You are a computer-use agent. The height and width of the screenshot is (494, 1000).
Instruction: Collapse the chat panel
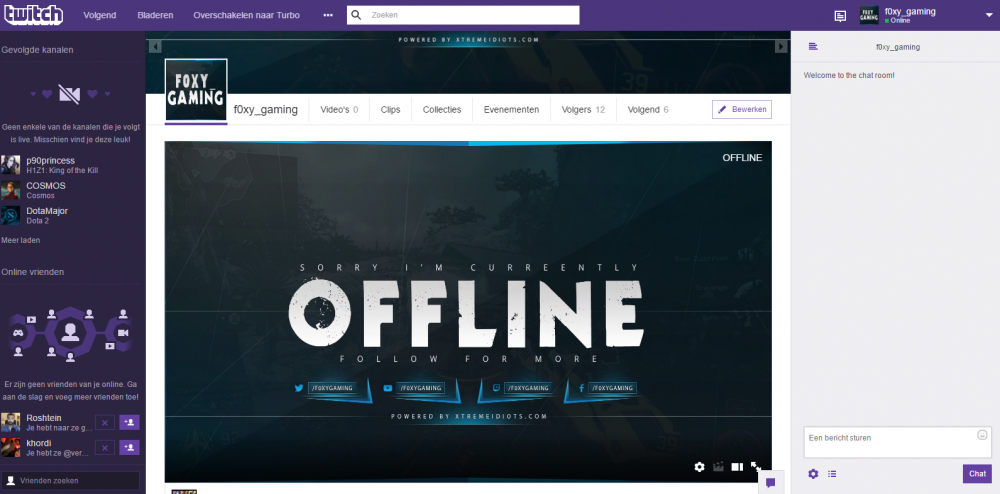pos(812,47)
